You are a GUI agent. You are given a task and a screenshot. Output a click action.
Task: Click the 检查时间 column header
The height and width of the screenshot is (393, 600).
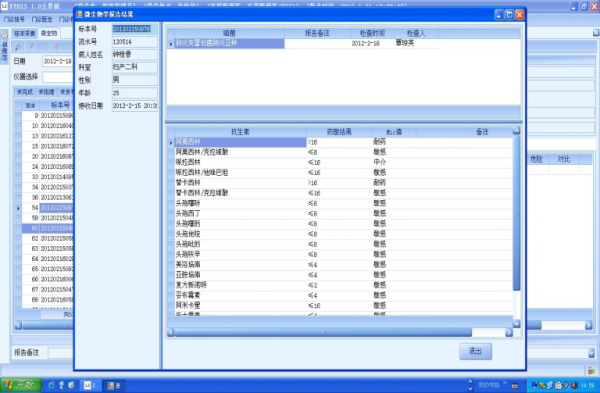(372, 33)
